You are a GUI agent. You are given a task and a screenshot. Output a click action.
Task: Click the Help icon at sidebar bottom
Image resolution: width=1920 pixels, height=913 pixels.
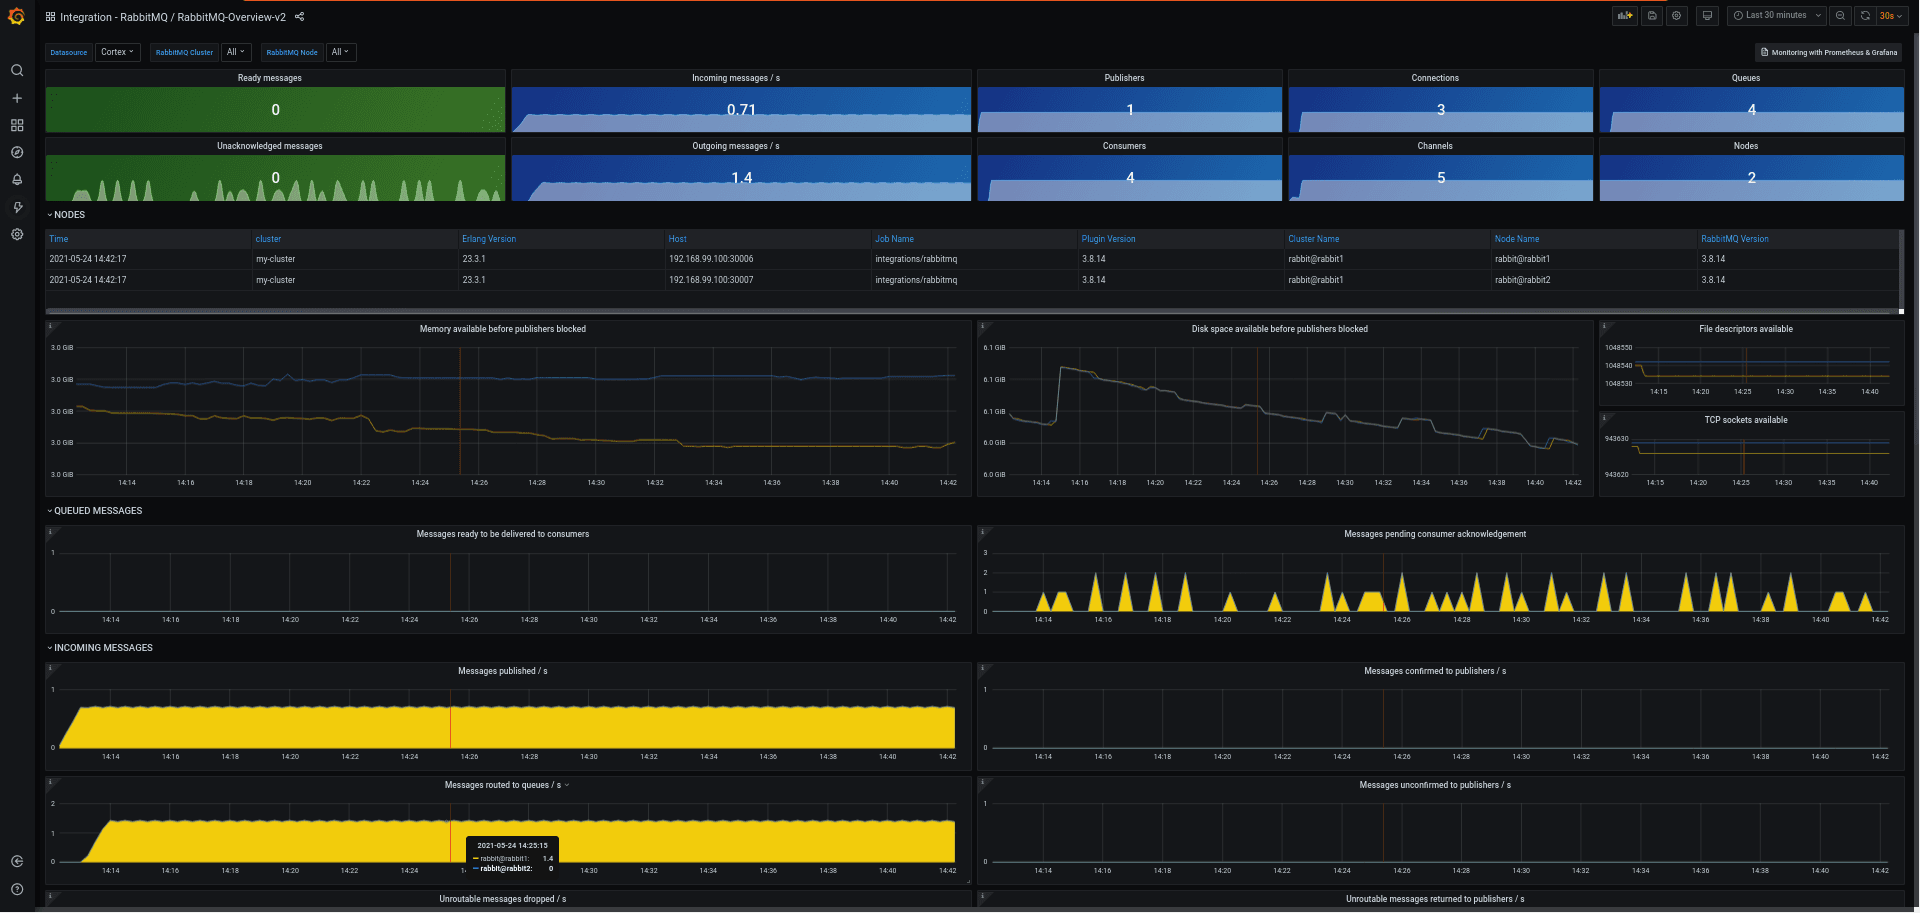(16, 889)
